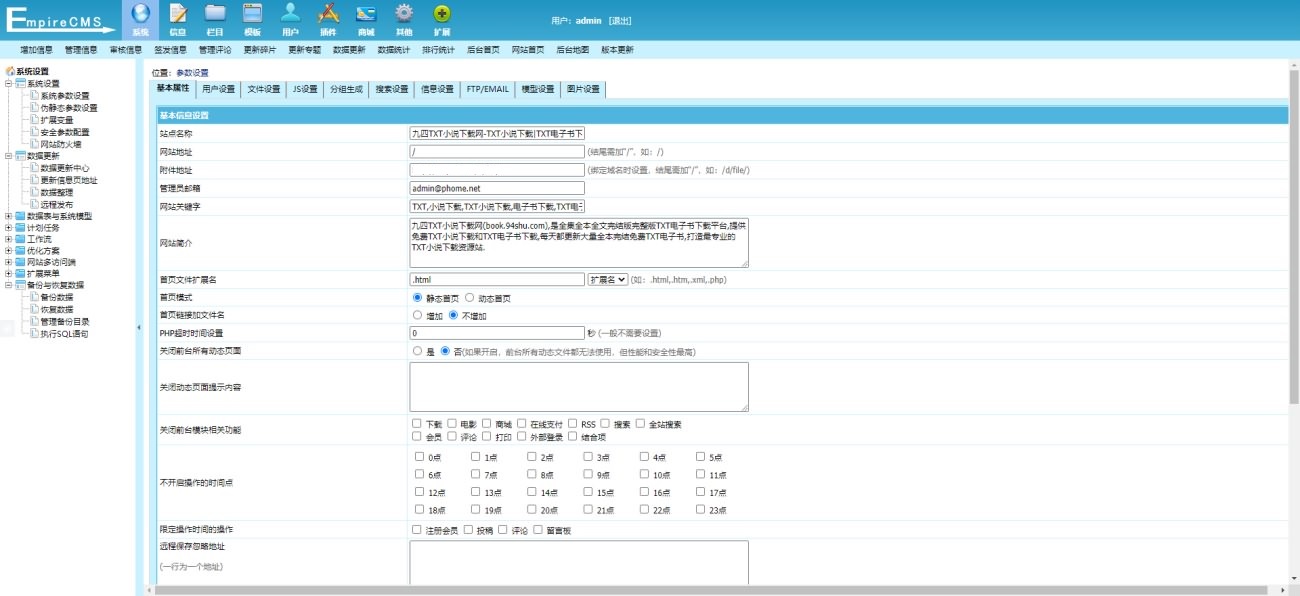Open the 扩展名 dropdown
The width and height of the screenshot is (1300, 596).
(x=608, y=280)
